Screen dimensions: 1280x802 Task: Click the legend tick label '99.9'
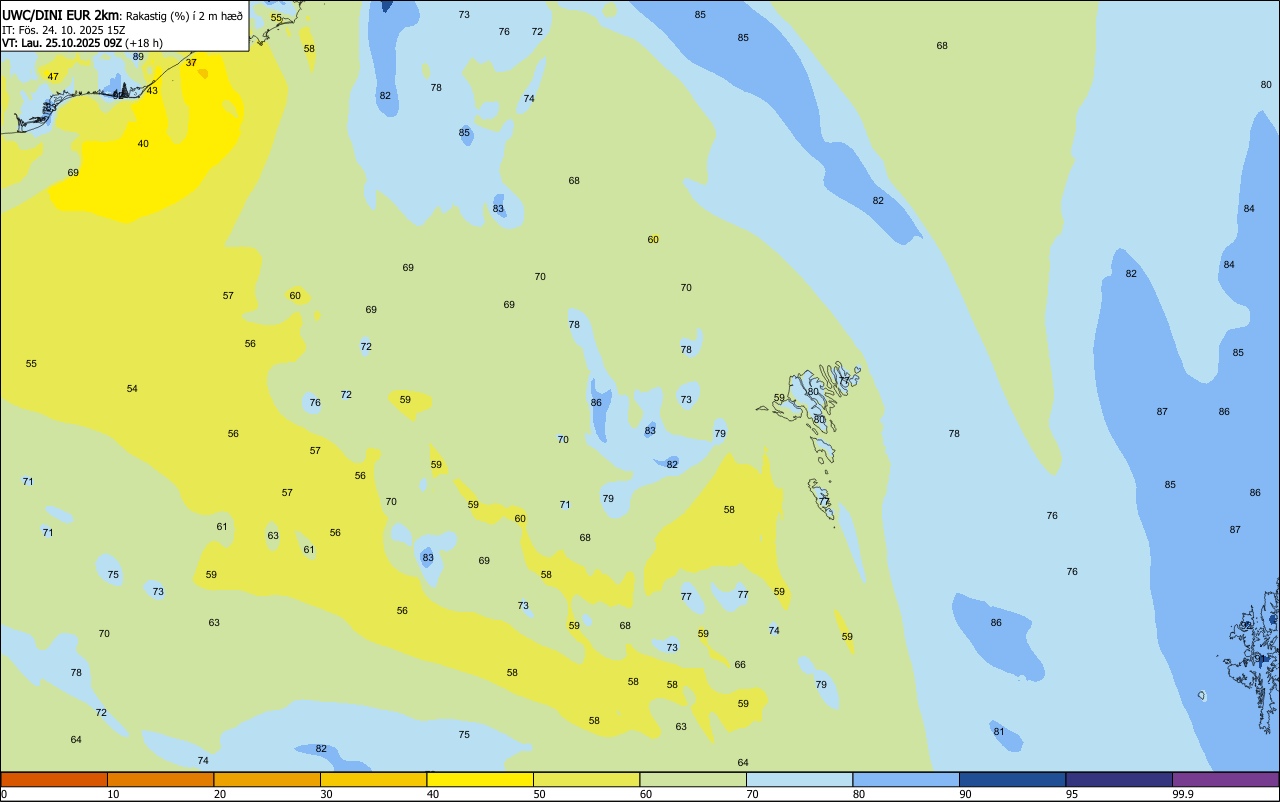1183,794
